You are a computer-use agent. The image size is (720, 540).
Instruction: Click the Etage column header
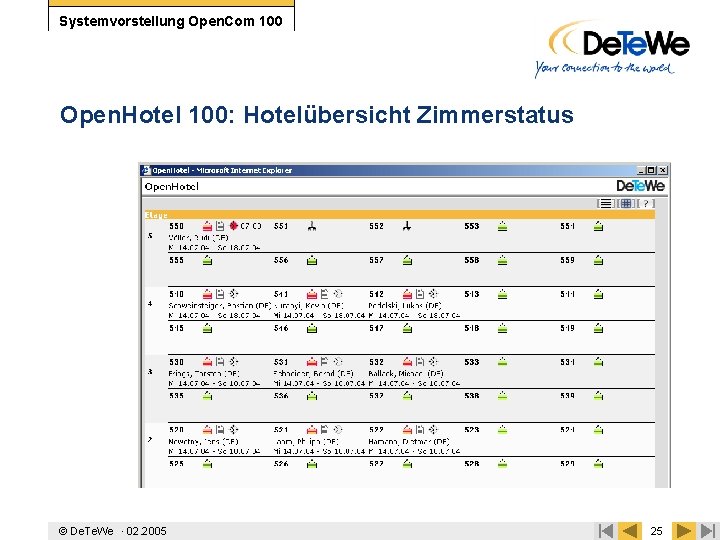pyautogui.click(x=156, y=215)
